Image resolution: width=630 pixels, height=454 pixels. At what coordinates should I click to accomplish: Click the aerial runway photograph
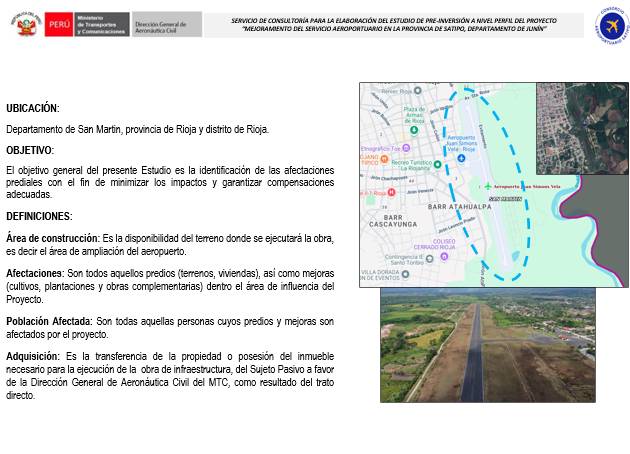click(x=488, y=345)
